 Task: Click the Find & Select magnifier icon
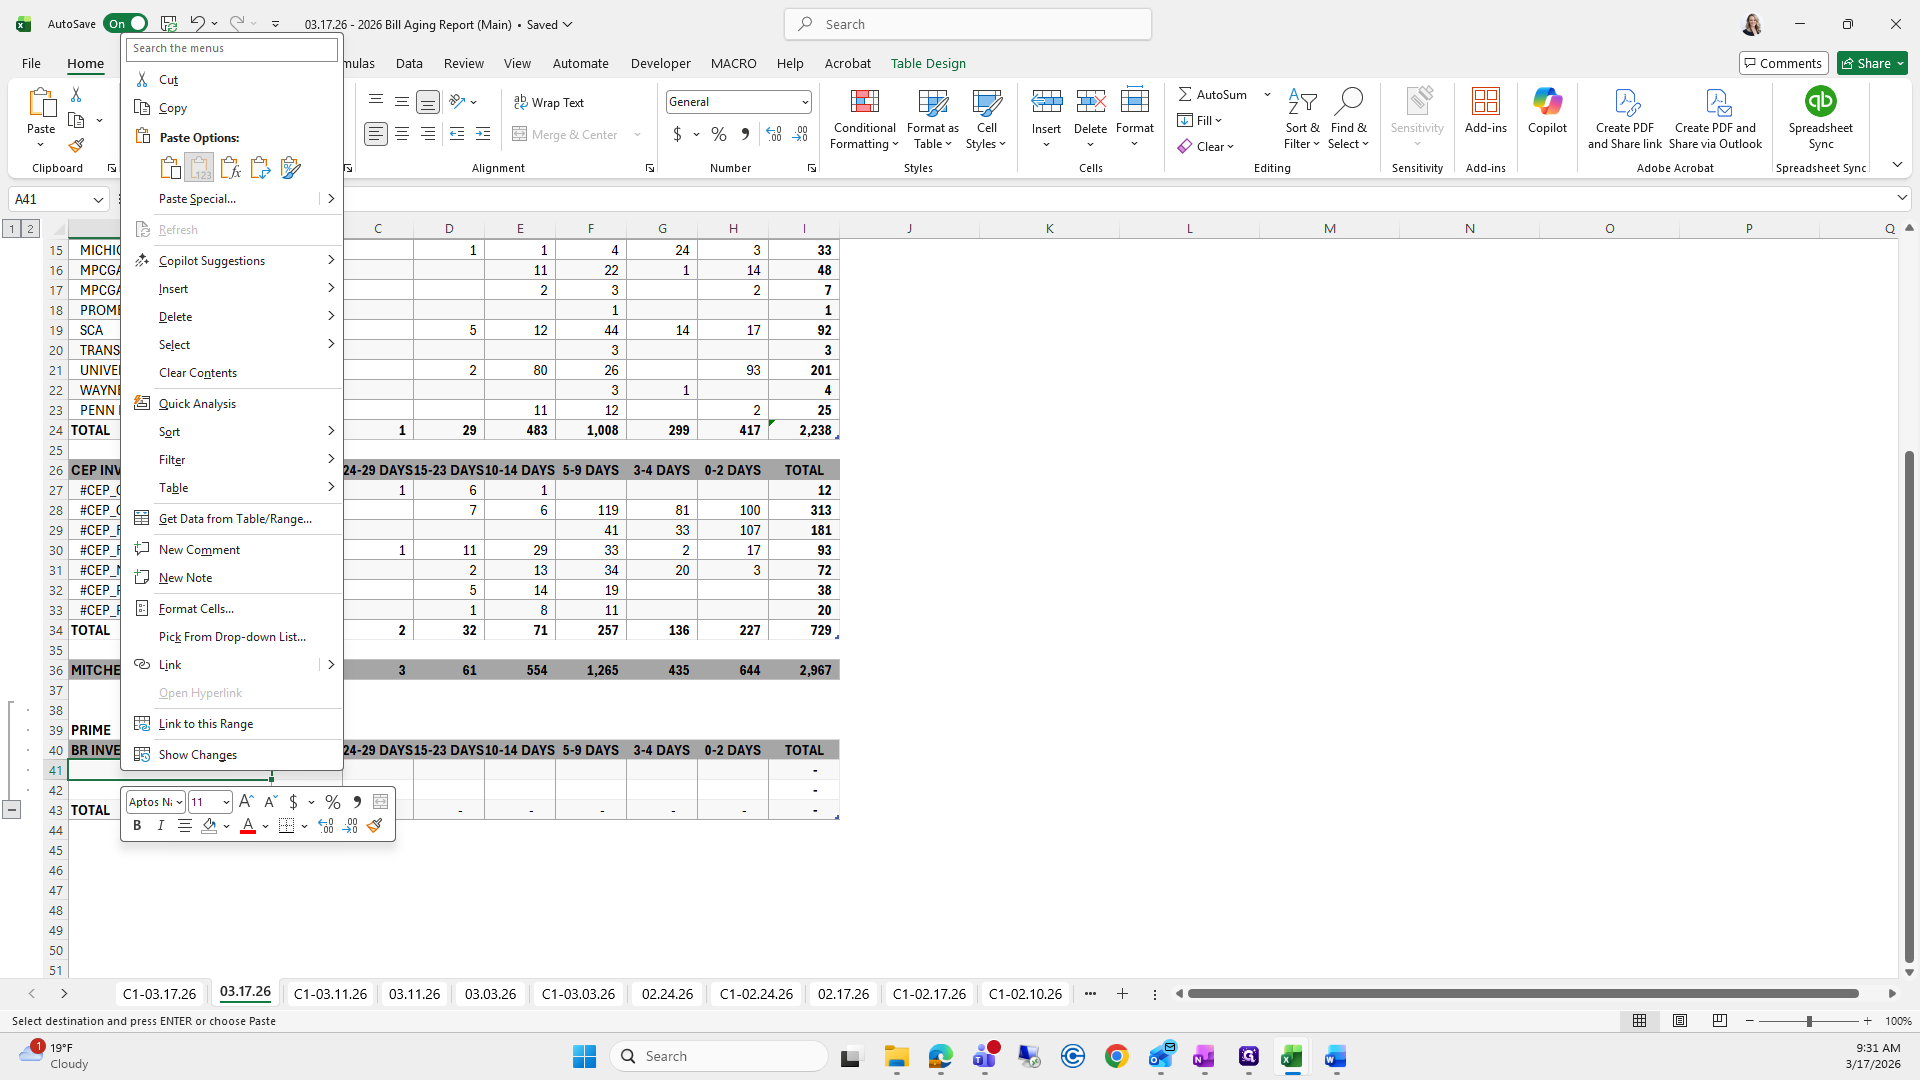pos(1348,102)
